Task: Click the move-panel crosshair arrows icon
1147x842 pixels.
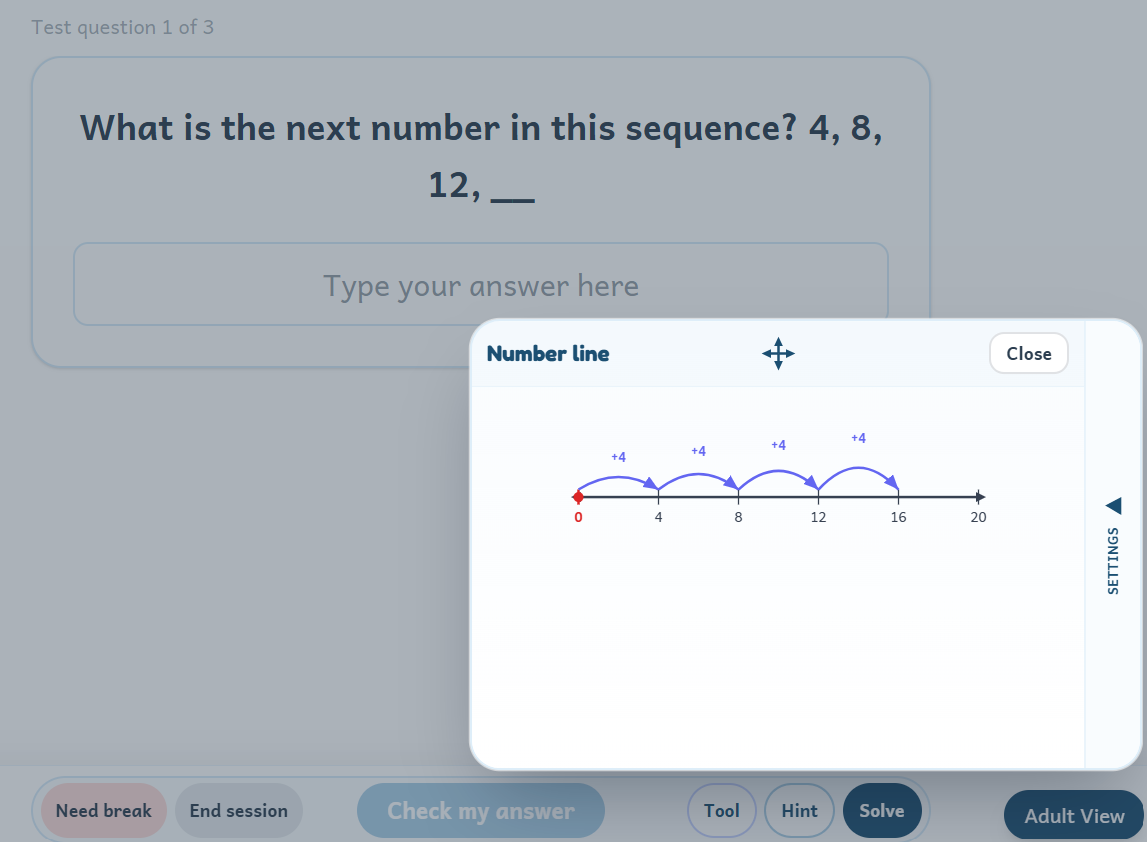Action: pyautogui.click(x=778, y=353)
